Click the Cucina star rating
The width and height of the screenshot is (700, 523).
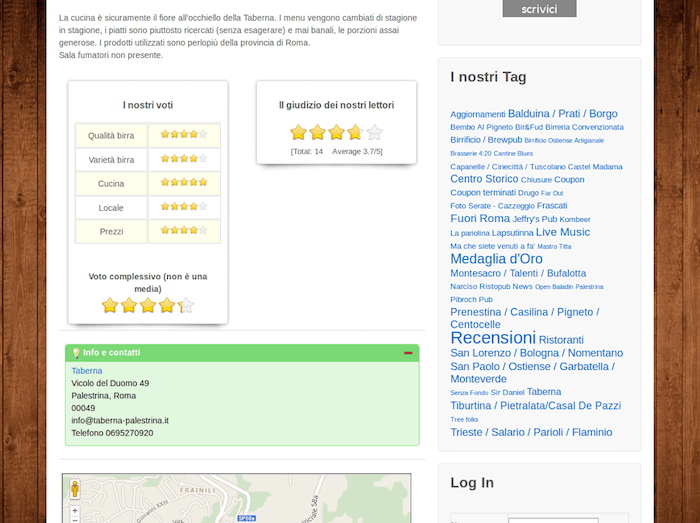[x=184, y=182]
